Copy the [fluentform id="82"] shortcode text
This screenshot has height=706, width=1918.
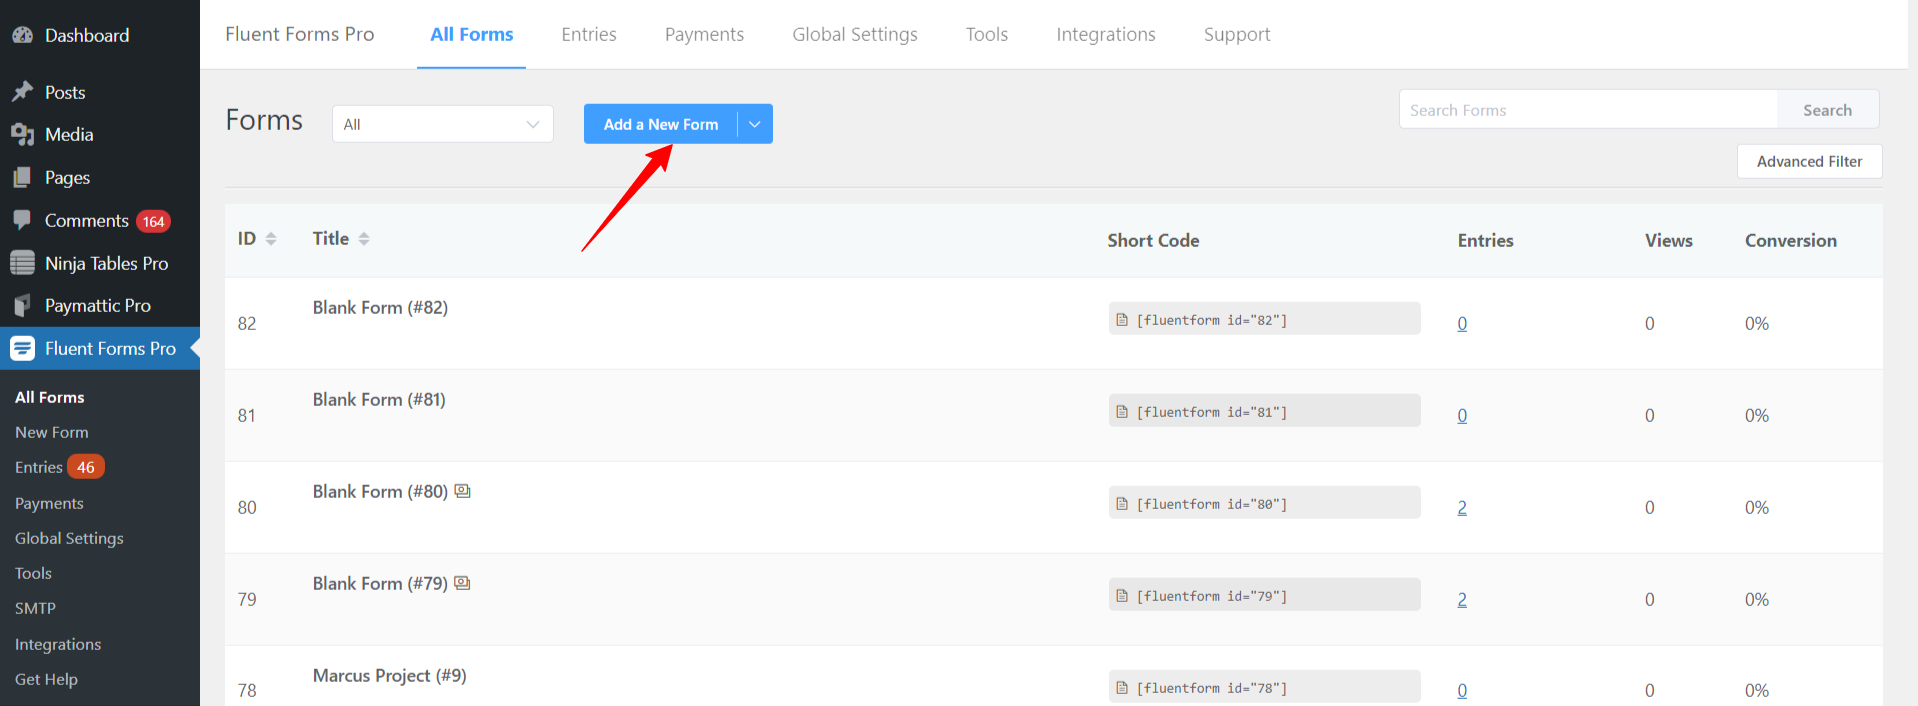pos(1212,320)
